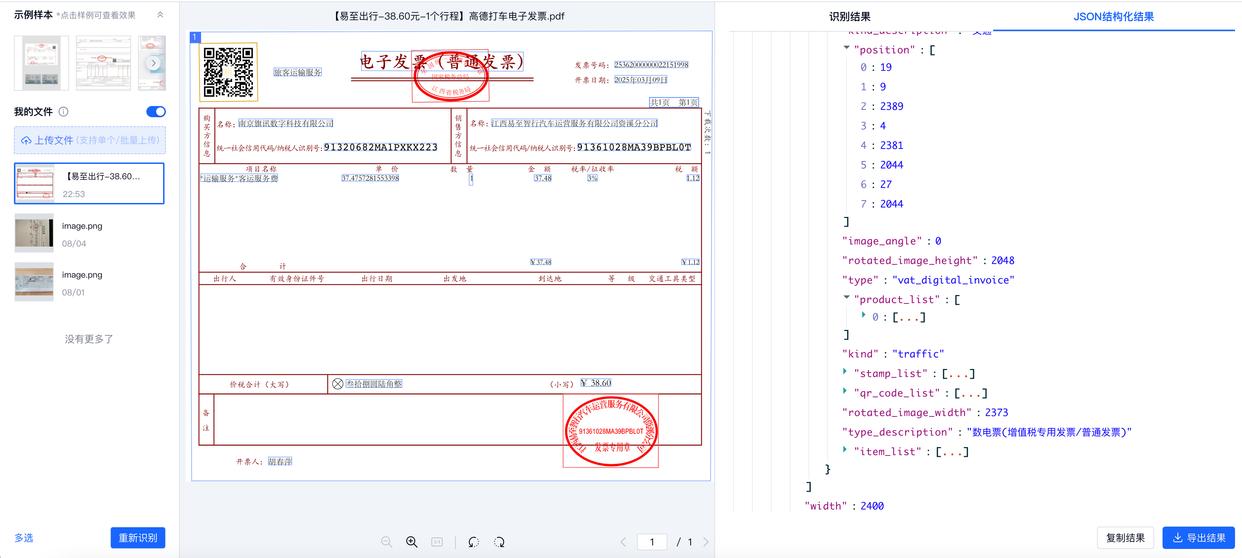
Task: Click unit price 37.4757281553398
Action: 370,178
